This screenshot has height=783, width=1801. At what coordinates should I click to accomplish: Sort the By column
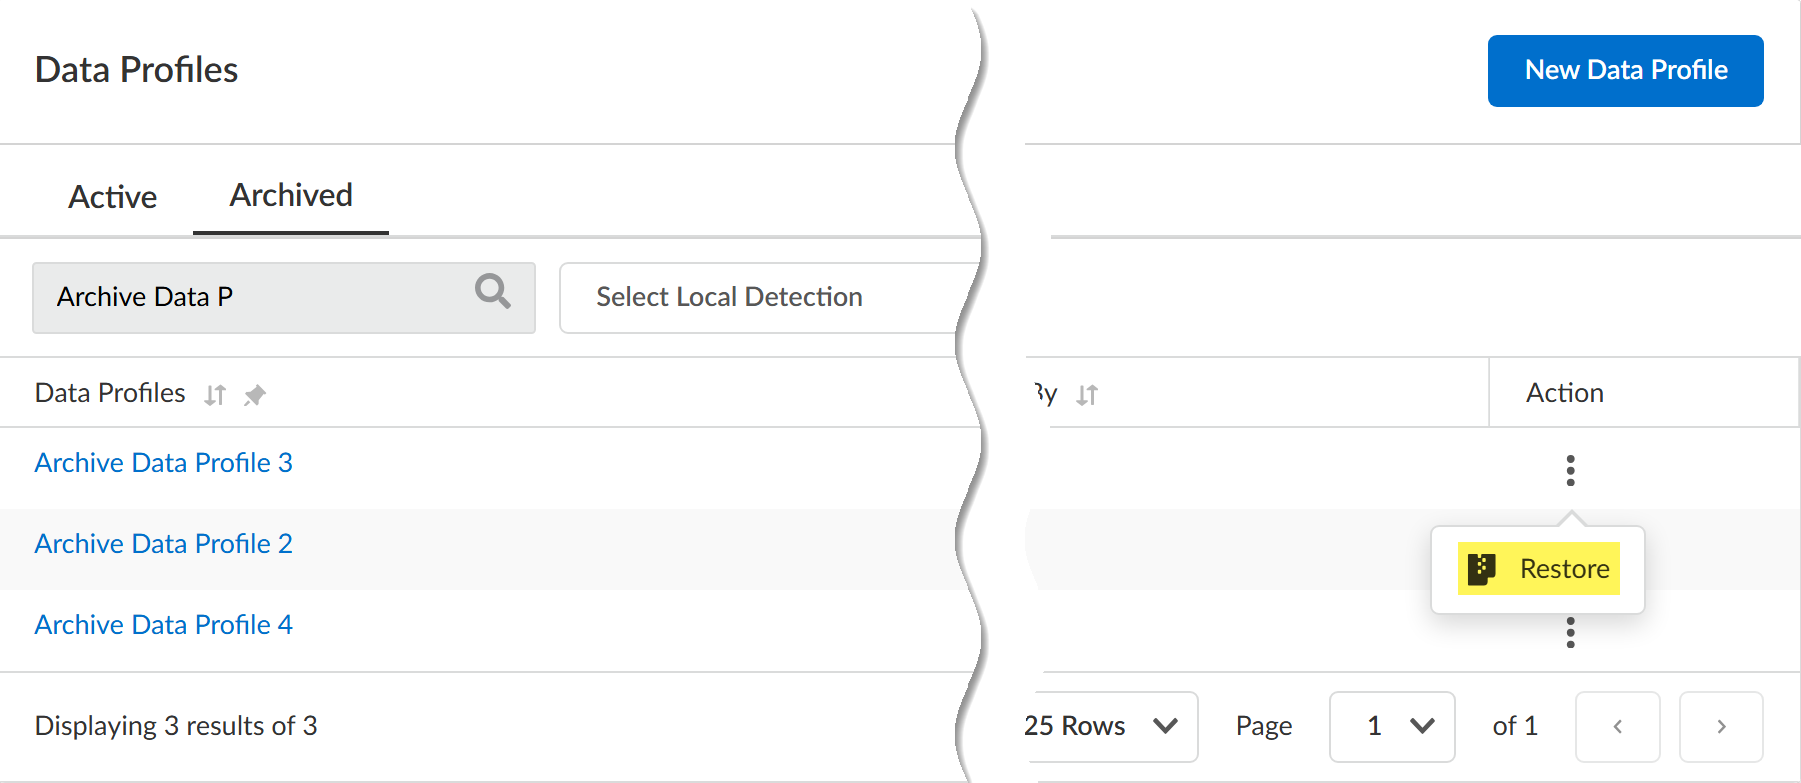[x=1087, y=396]
